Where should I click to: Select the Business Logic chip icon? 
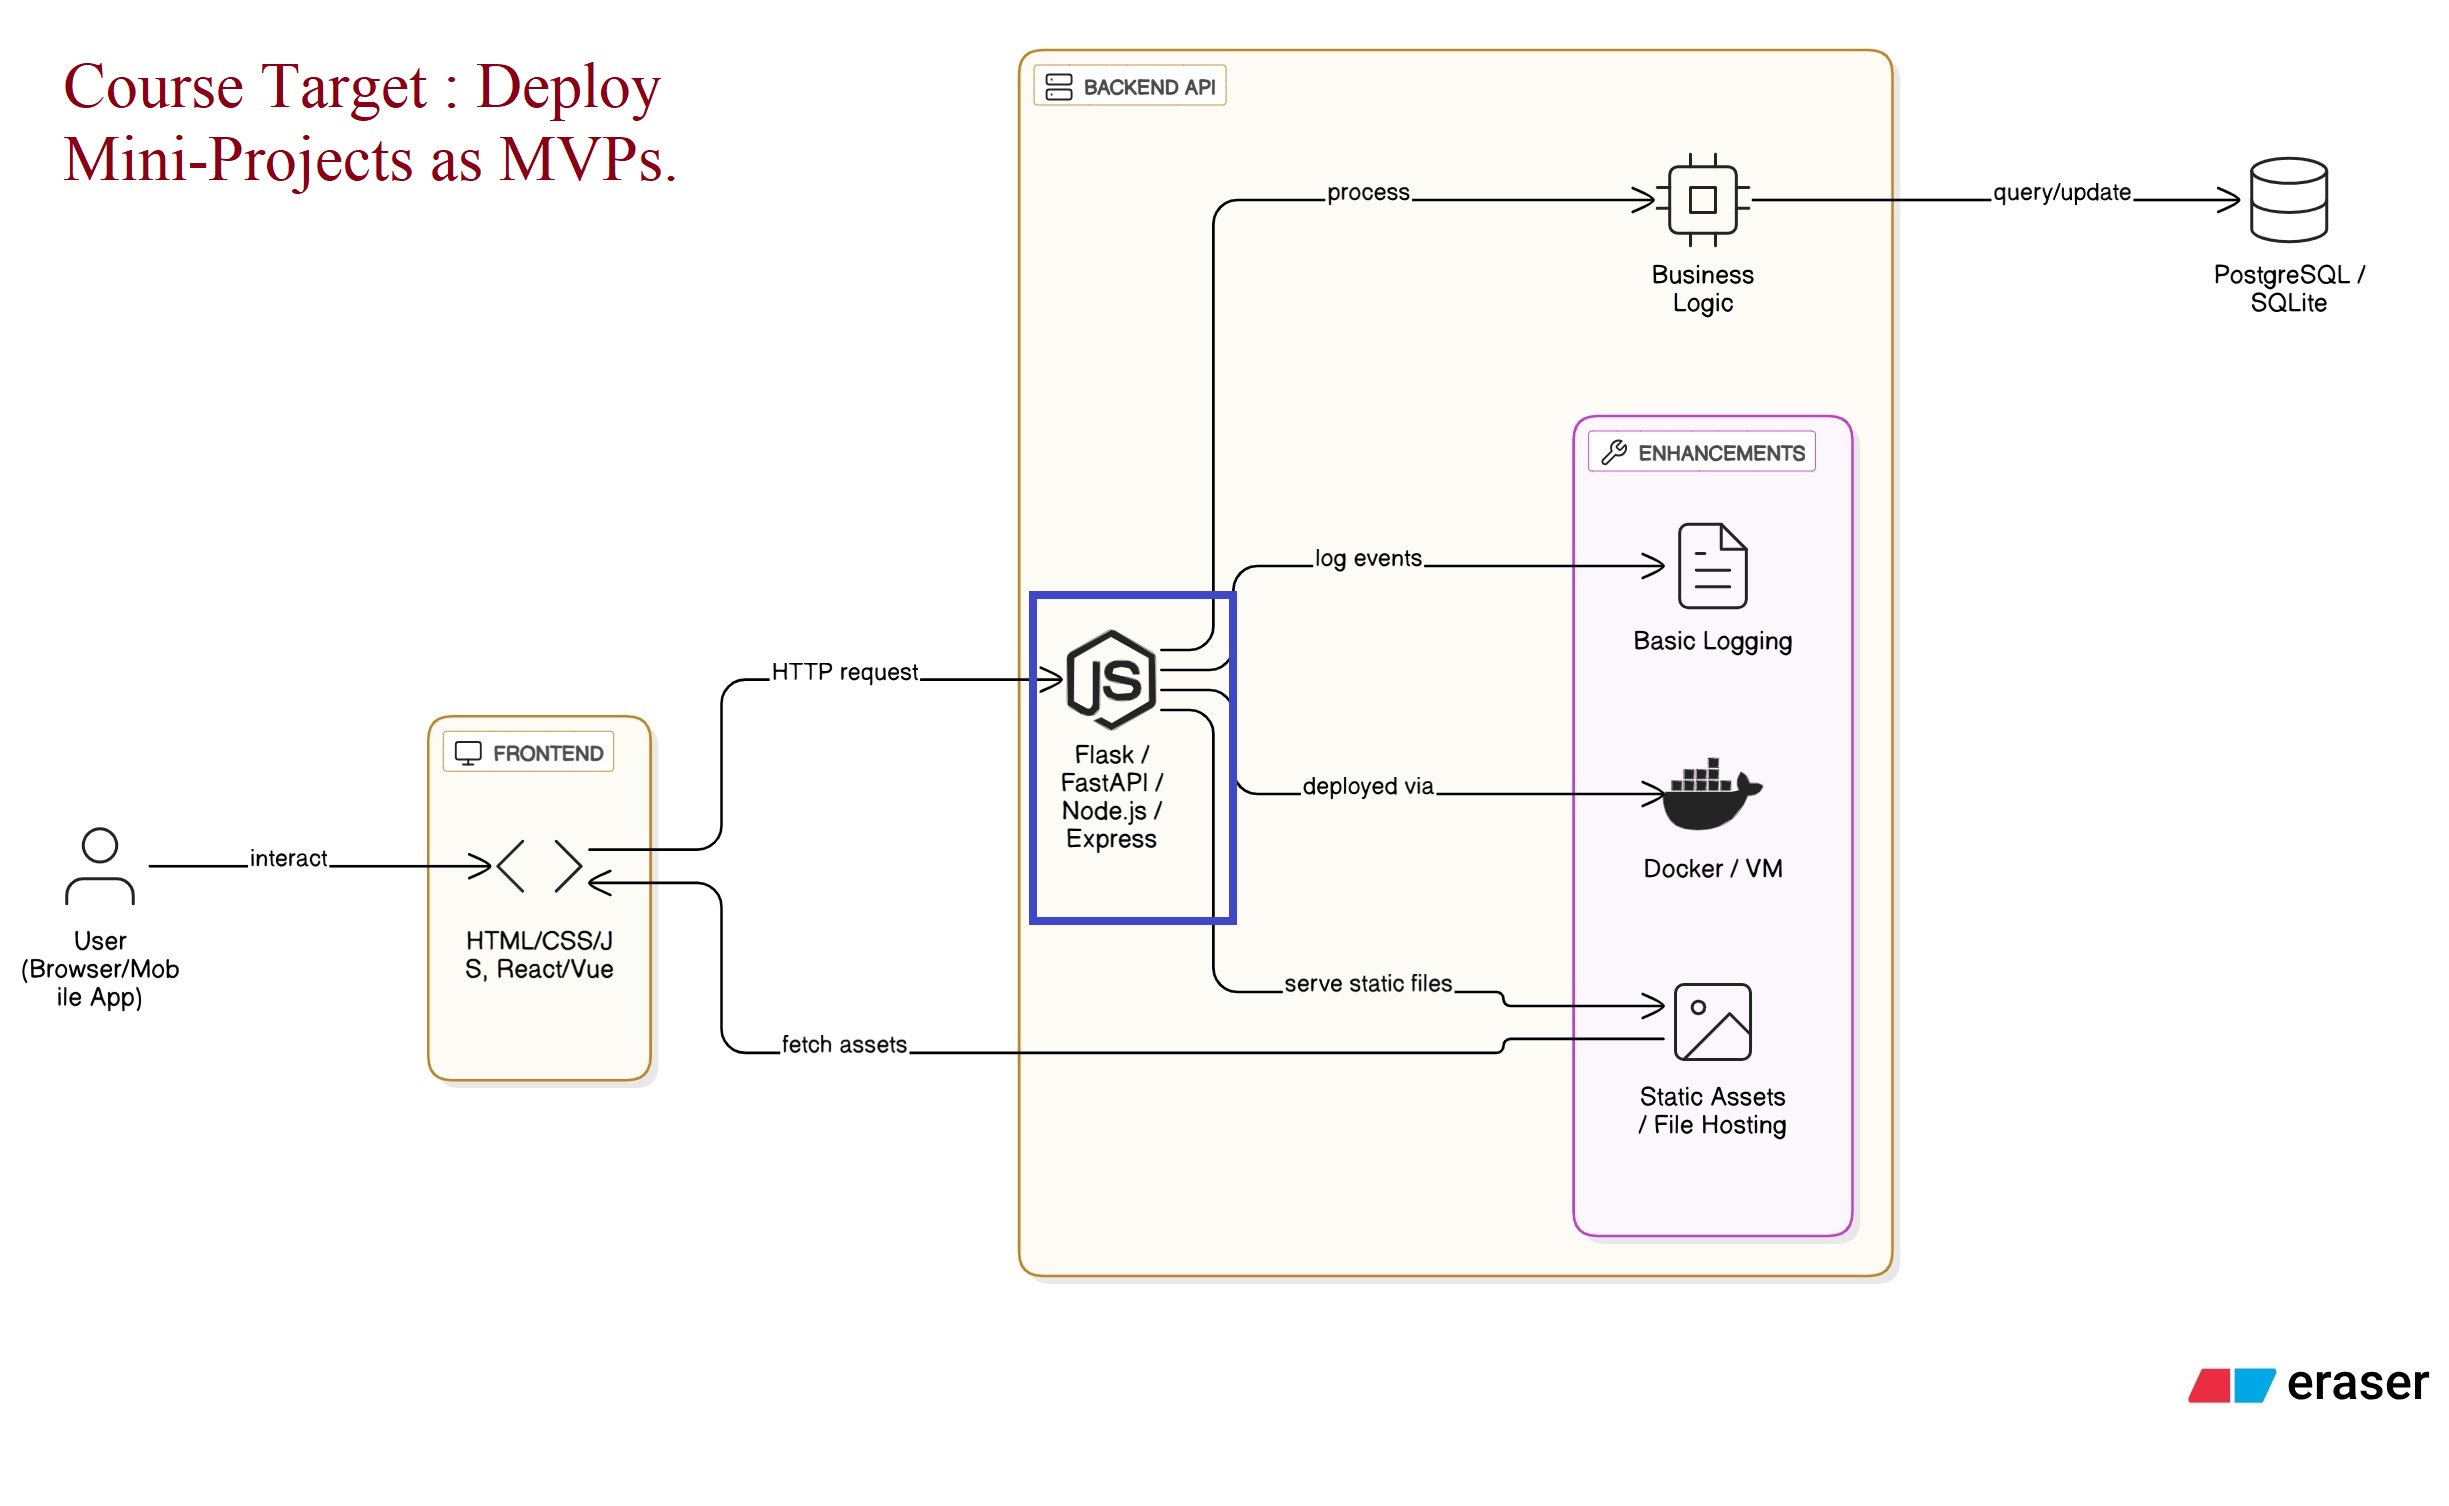point(1702,200)
